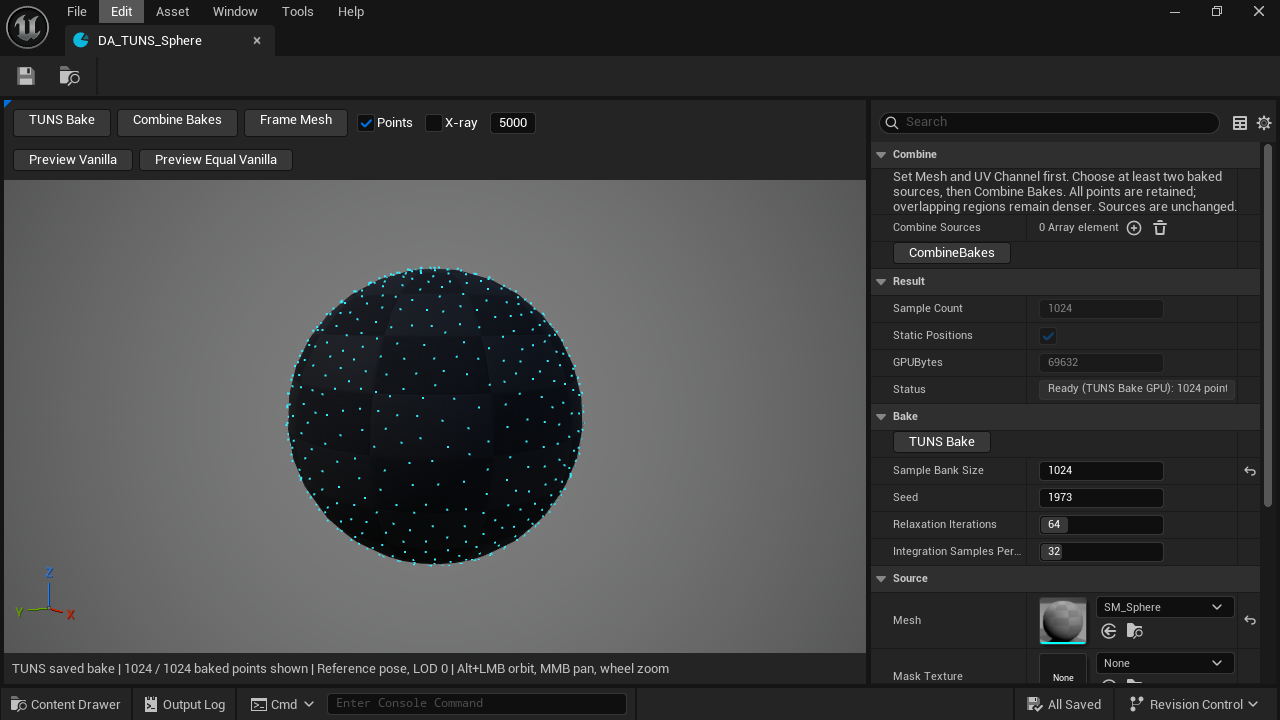Click the point count field showing 5000
This screenshot has width=1280, height=720.
[513, 123]
